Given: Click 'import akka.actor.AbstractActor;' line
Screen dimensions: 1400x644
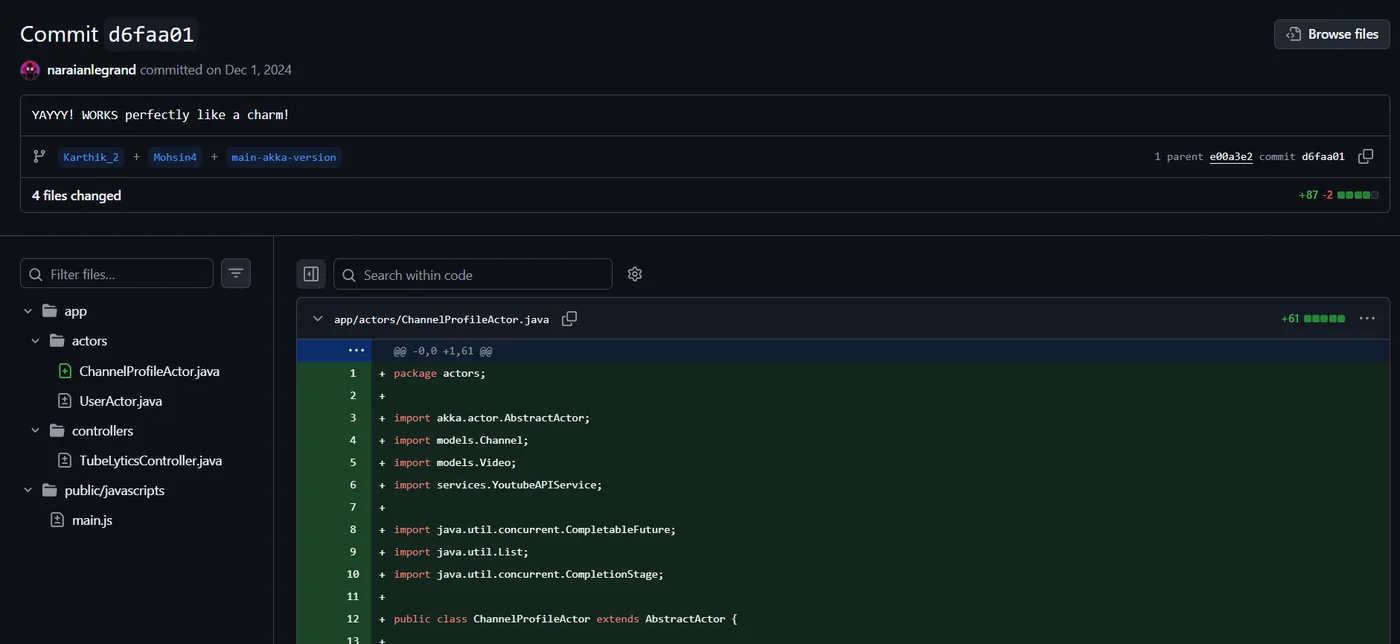Looking at the screenshot, I should 492,418.
